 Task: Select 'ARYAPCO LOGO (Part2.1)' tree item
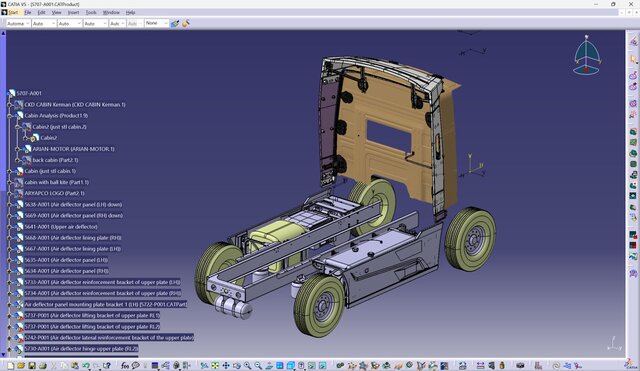coord(54,193)
